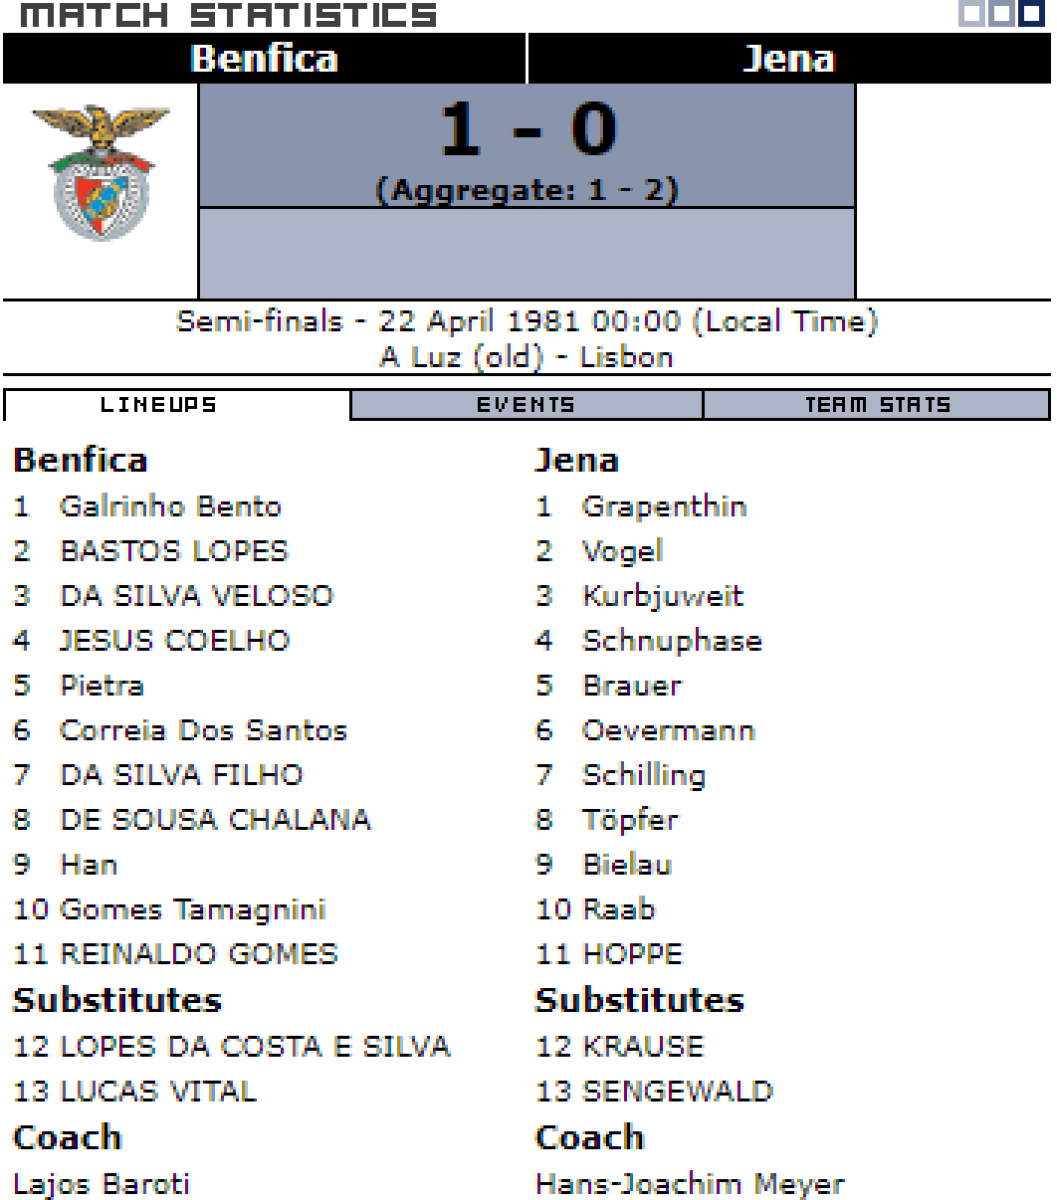Open the Team Stats tab

pyautogui.click(x=877, y=405)
